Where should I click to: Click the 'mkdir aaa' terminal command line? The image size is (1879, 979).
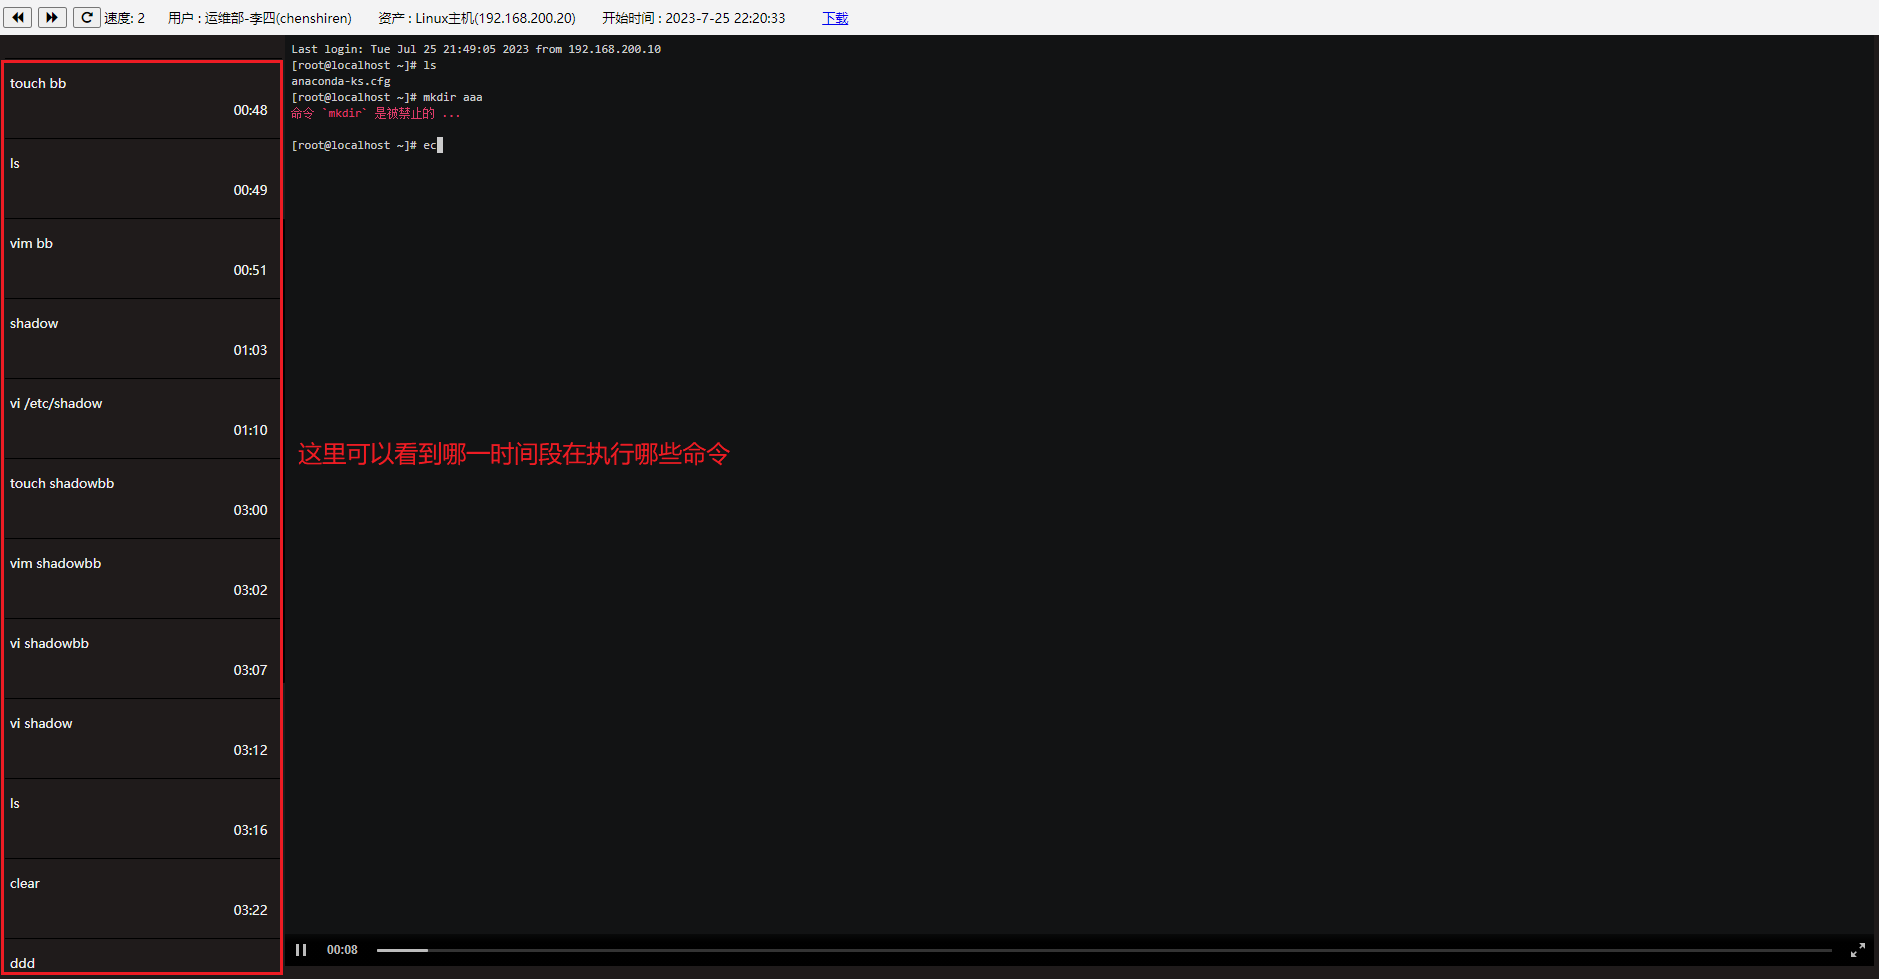tap(387, 97)
